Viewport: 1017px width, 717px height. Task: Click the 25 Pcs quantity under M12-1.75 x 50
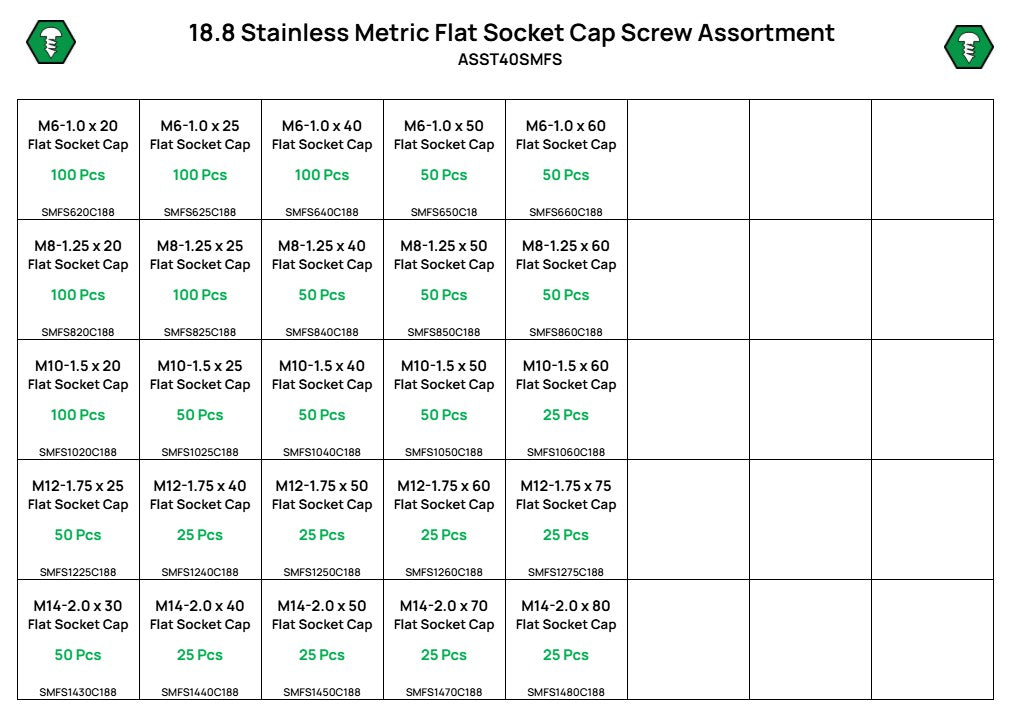click(322, 535)
